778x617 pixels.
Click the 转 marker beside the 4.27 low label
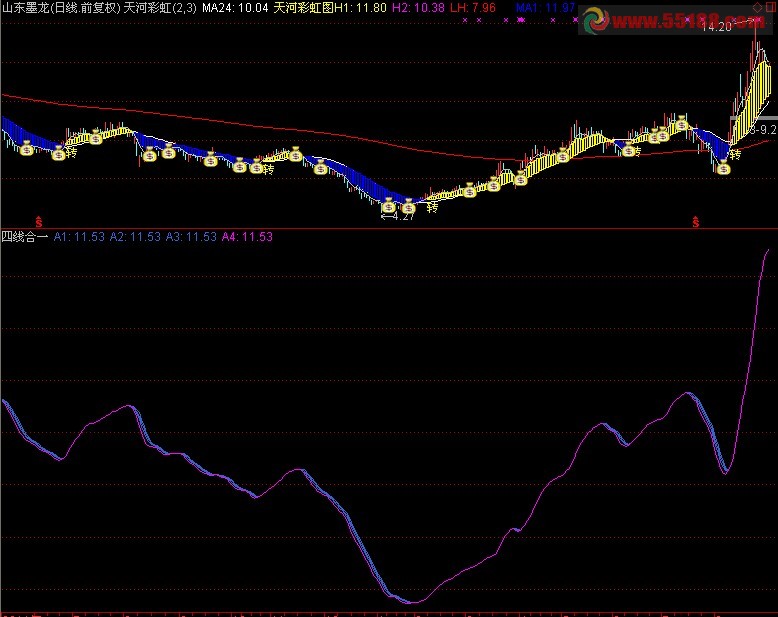click(432, 207)
